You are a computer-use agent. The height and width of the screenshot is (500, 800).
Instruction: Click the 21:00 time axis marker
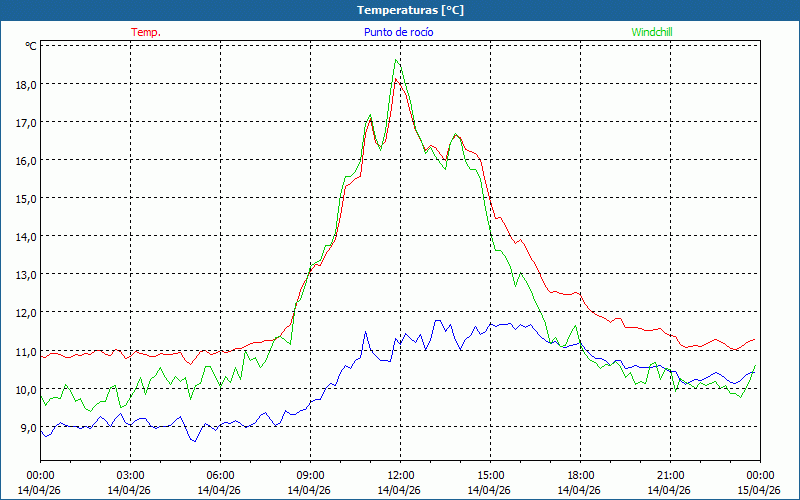pyautogui.click(x=670, y=475)
